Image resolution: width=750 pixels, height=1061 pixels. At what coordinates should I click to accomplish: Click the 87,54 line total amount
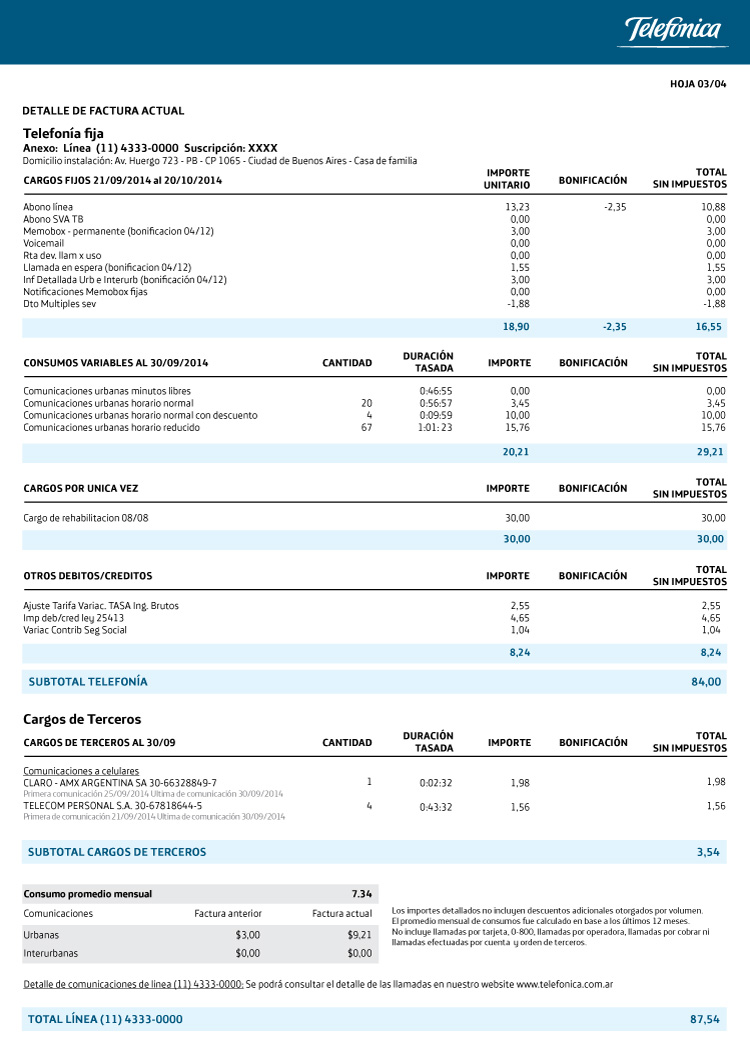[x=705, y=1020]
